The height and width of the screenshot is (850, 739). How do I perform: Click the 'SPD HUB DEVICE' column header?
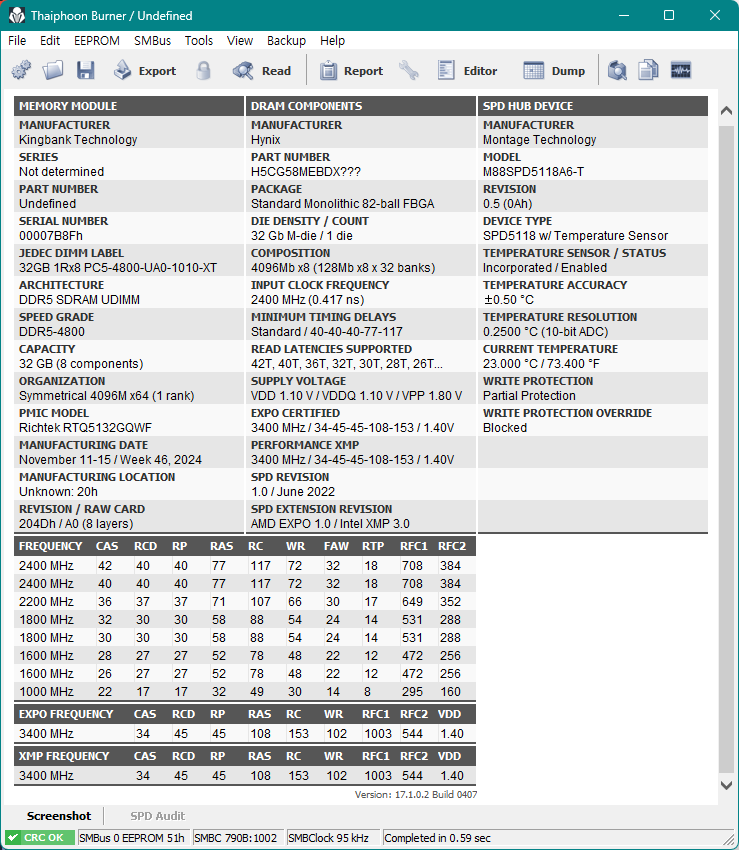(593, 106)
